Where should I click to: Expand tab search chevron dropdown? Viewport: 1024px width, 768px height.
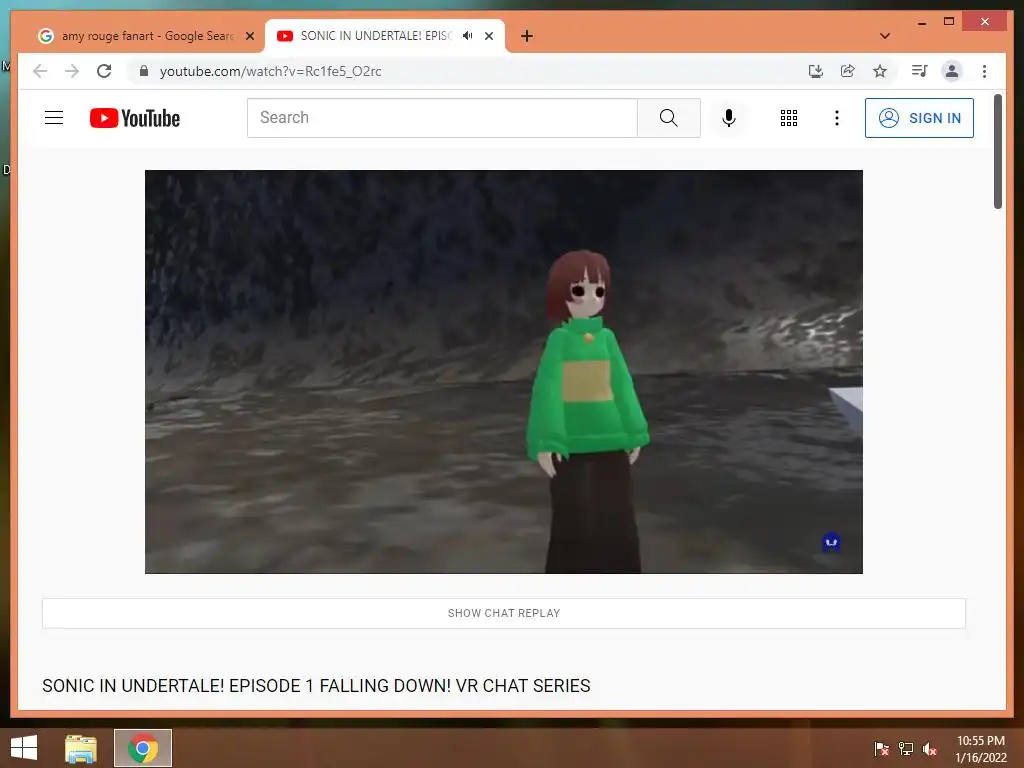885,36
